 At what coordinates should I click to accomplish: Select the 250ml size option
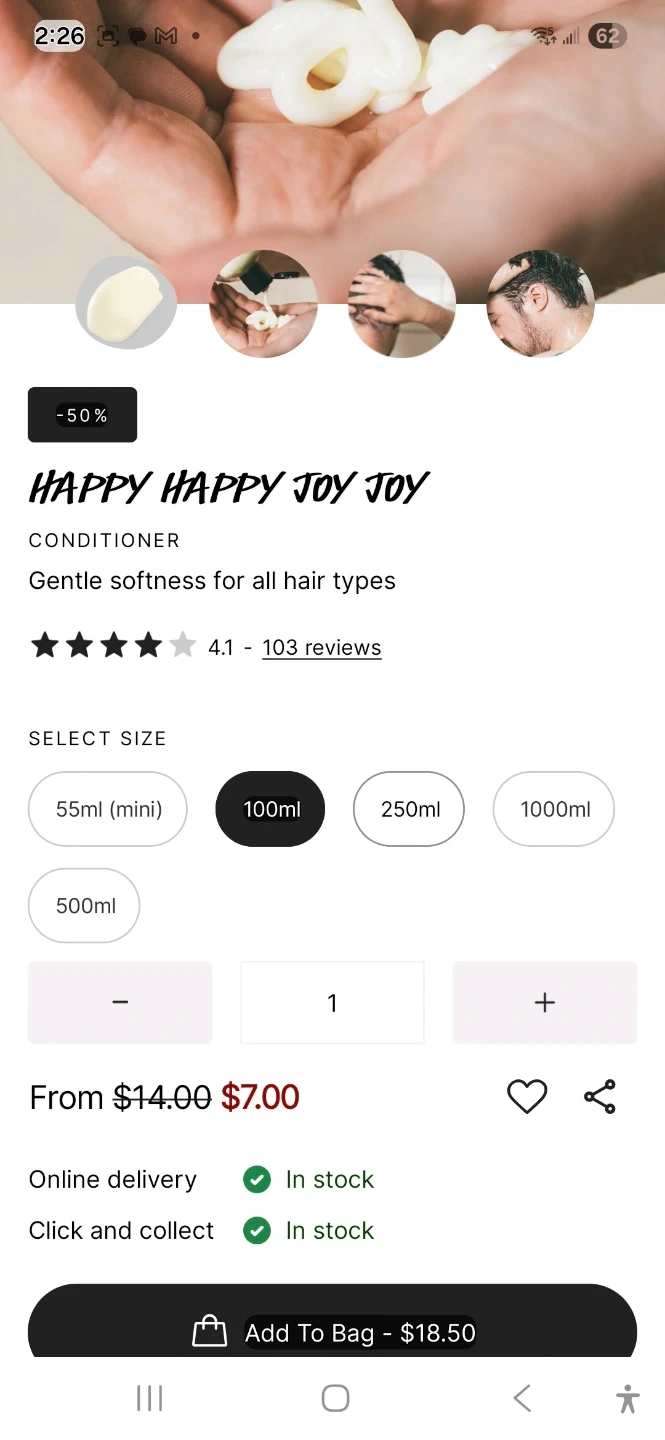tap(409, 809)
